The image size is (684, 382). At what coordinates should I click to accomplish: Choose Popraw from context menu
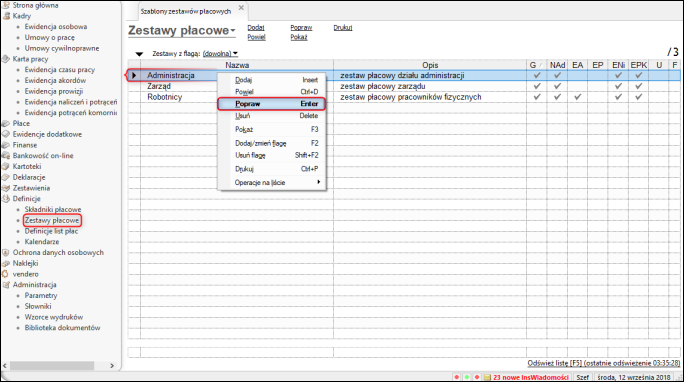272,104
